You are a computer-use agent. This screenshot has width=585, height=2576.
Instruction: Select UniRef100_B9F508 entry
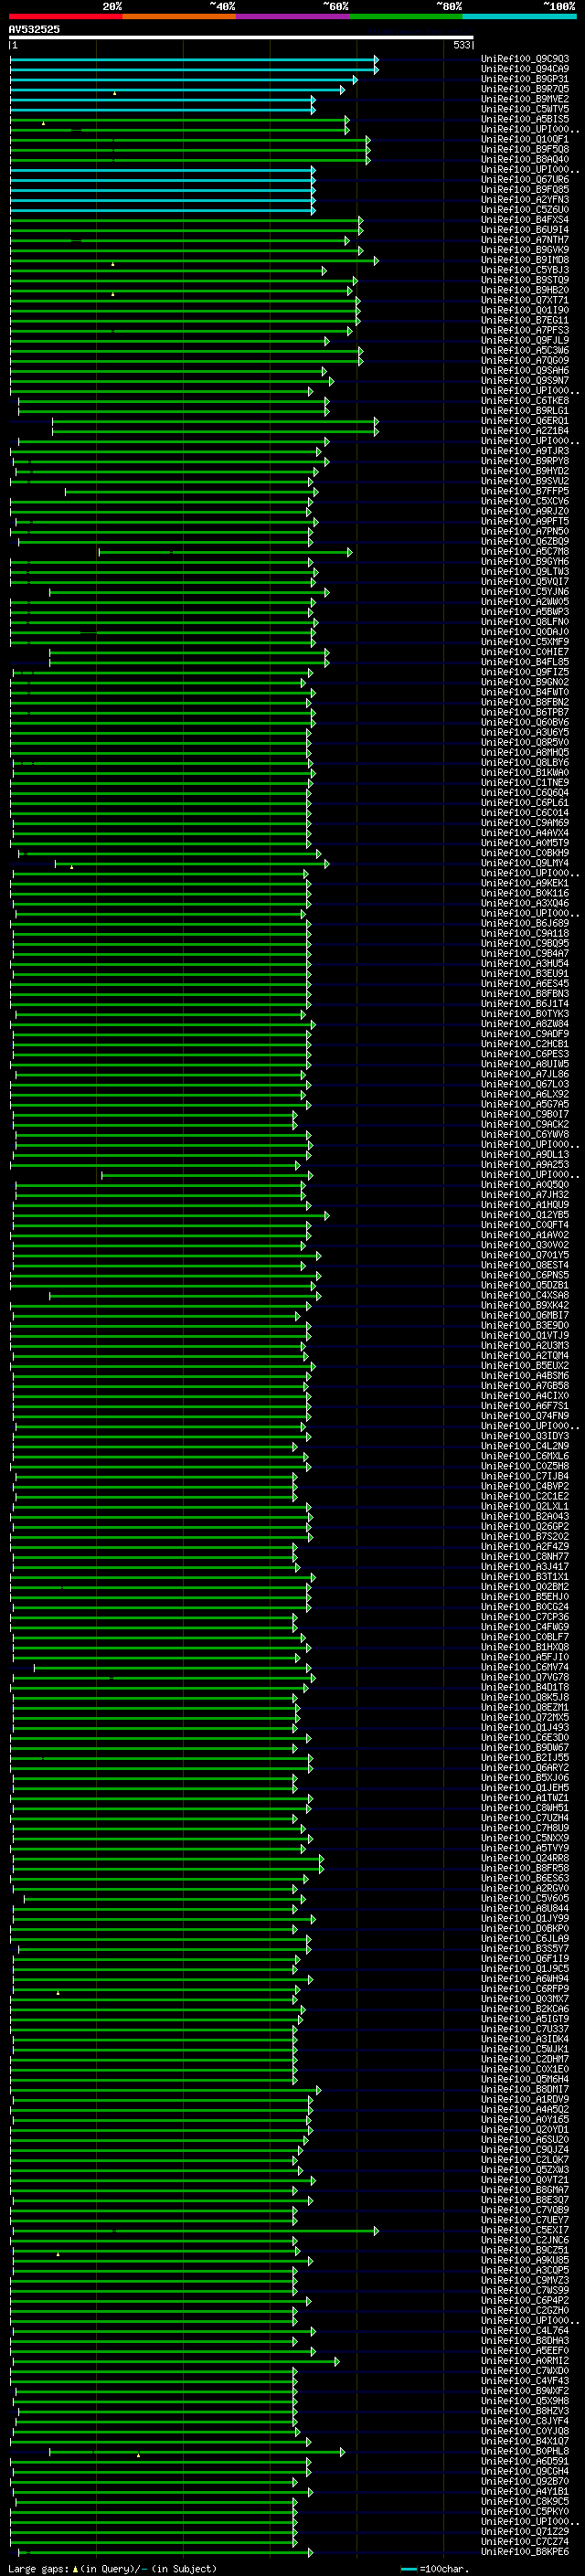[525, 149]
